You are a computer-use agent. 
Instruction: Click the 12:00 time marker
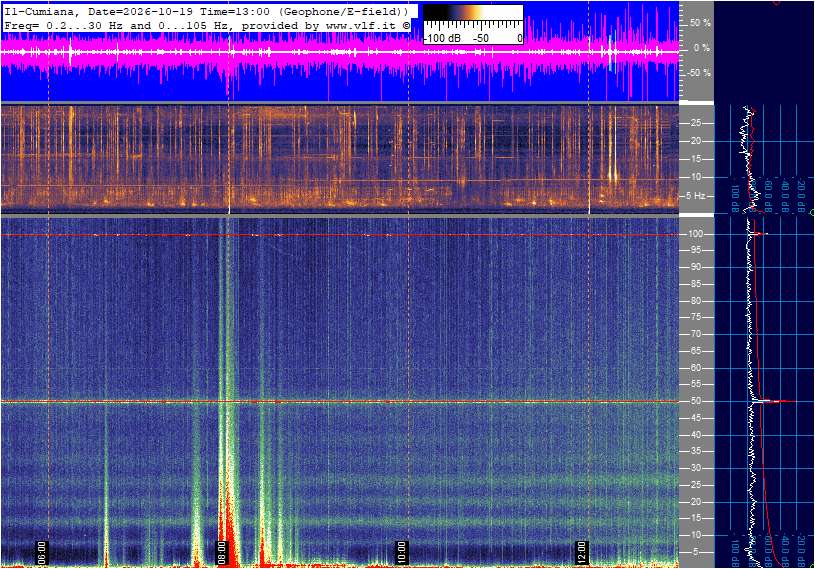point(581,553)
